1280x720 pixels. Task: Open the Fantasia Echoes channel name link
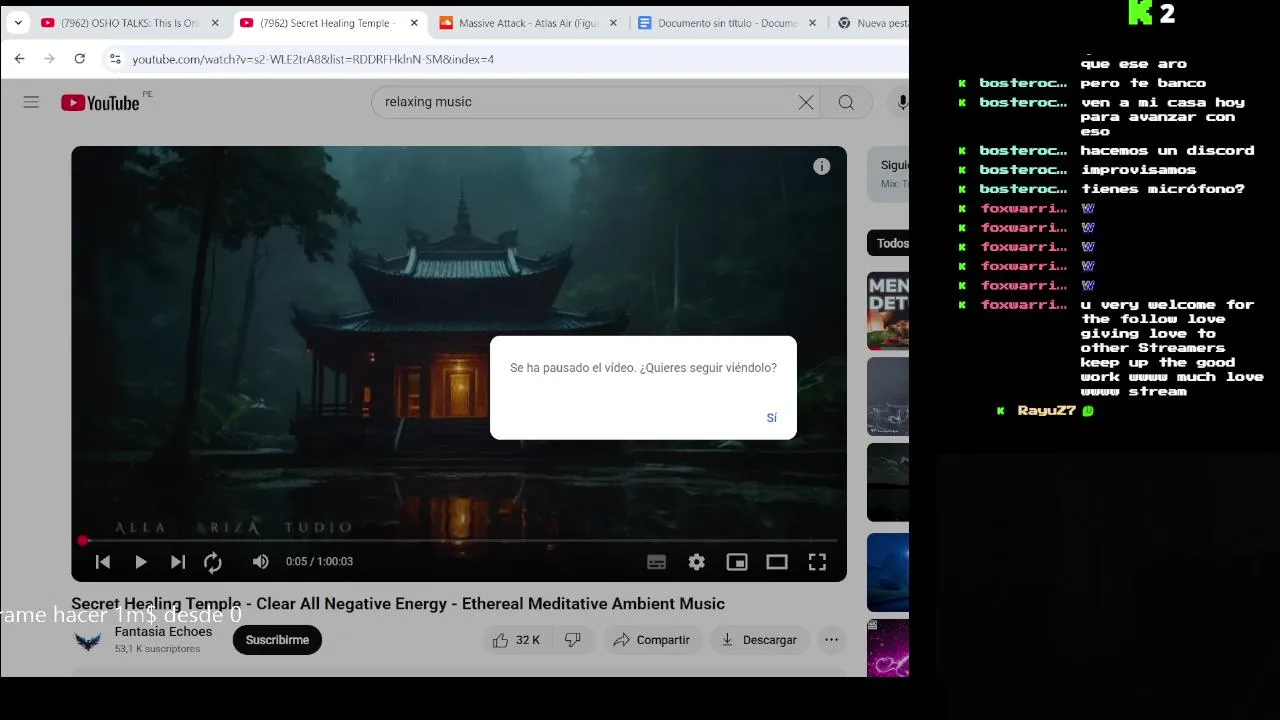(163, 632)
